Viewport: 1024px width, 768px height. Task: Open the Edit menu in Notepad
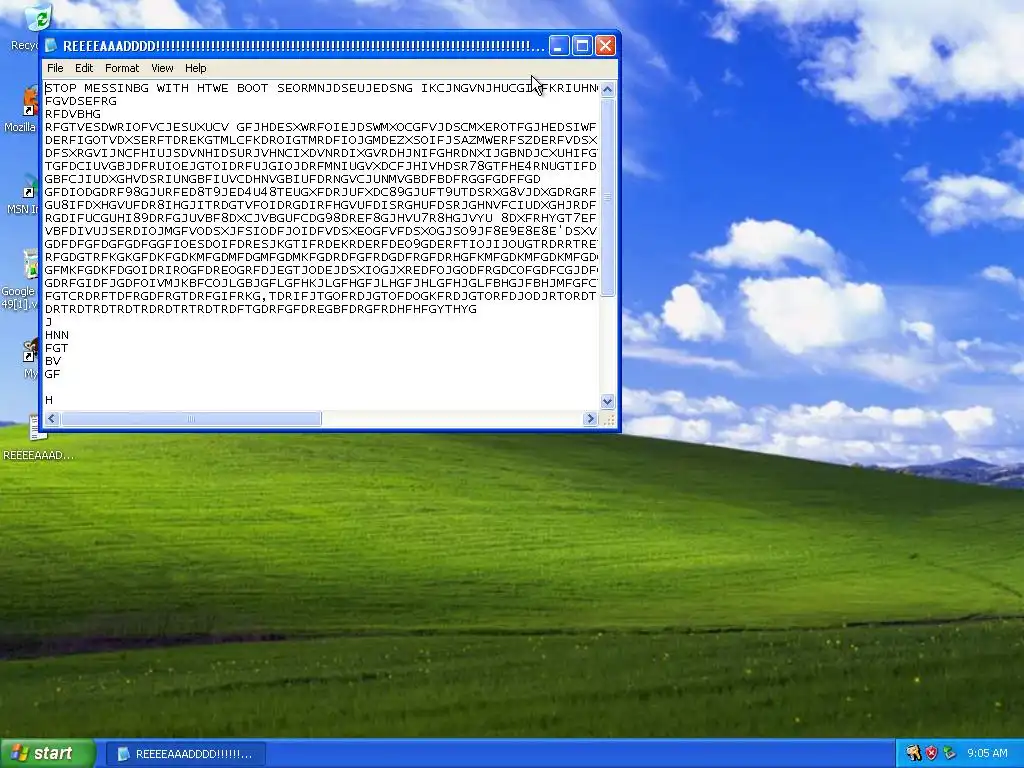(x=84, y=68)
